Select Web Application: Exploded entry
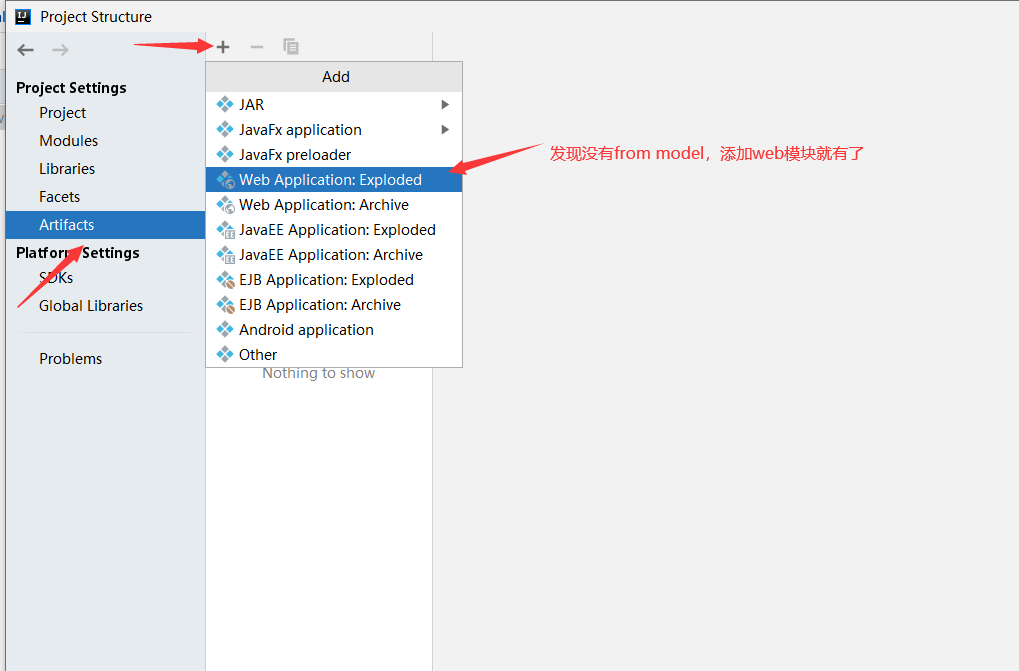Screen dimensions: 1019x671 (334, 179)
